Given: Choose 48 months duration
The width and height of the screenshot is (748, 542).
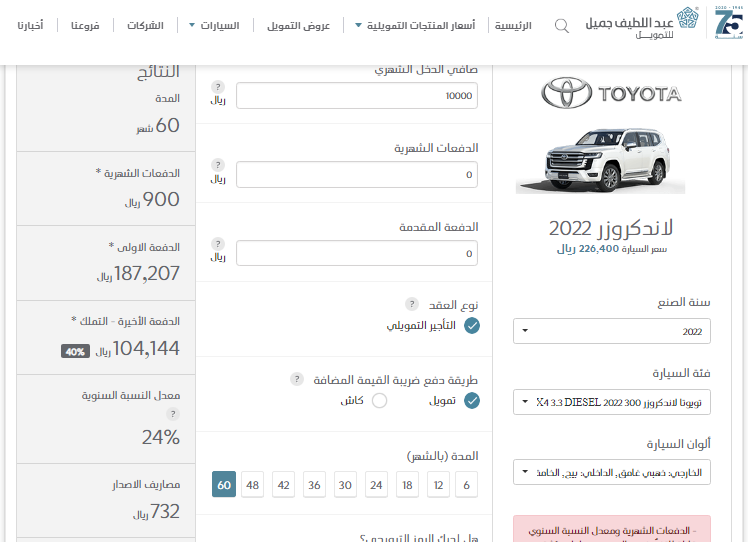Looking at the screenshot, I should [x=252, y=485].
